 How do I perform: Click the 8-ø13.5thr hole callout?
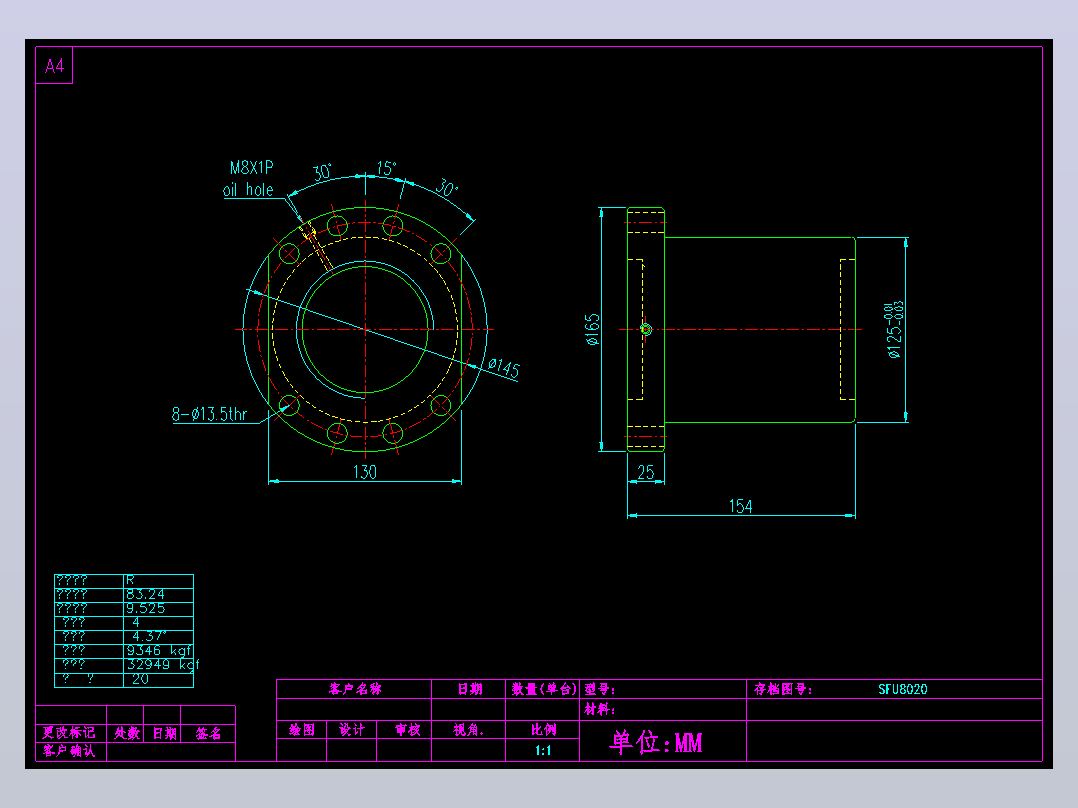pyautogui.click(x=209, y=414)
